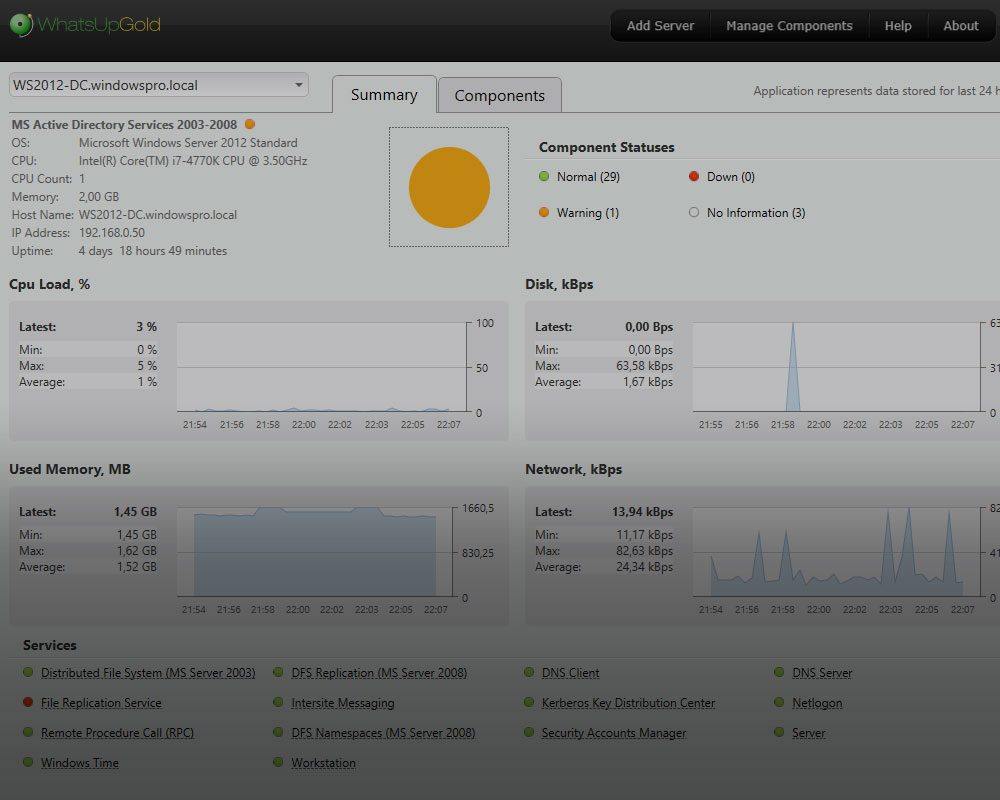Click the orange status dot beside MS Active Directory Services
Viewport: 1000px width, 800px height.
[250, 124]
